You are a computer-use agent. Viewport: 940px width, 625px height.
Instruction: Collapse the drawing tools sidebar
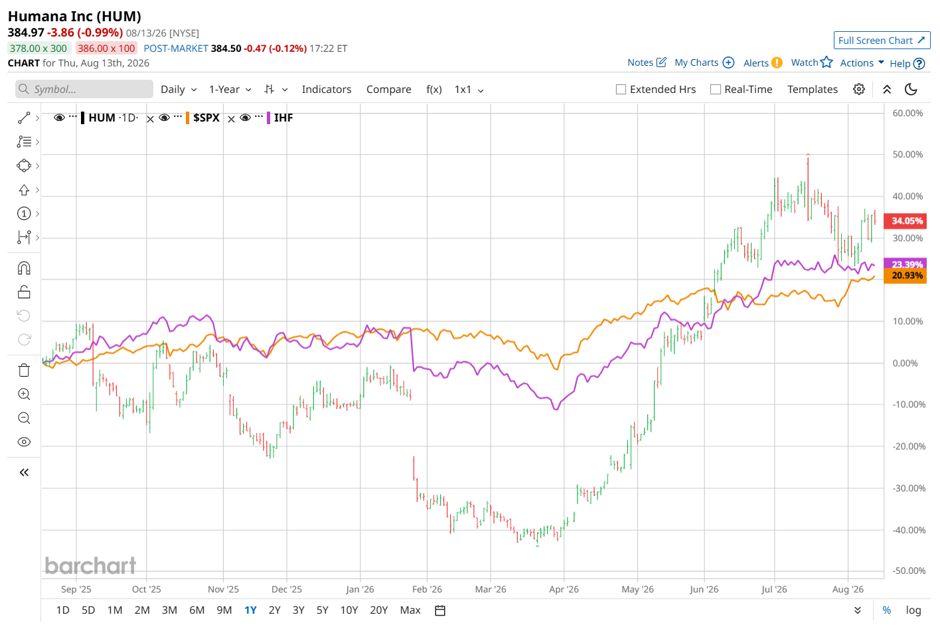(x=24, y=473)
